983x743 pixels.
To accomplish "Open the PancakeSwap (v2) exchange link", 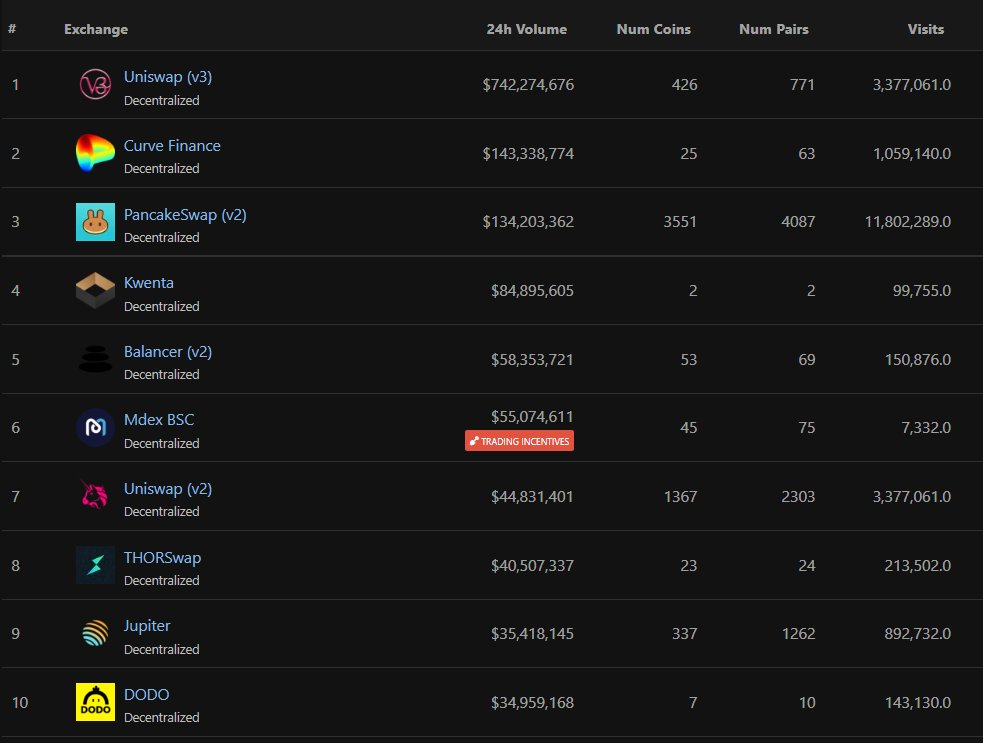I will (185, 214).
